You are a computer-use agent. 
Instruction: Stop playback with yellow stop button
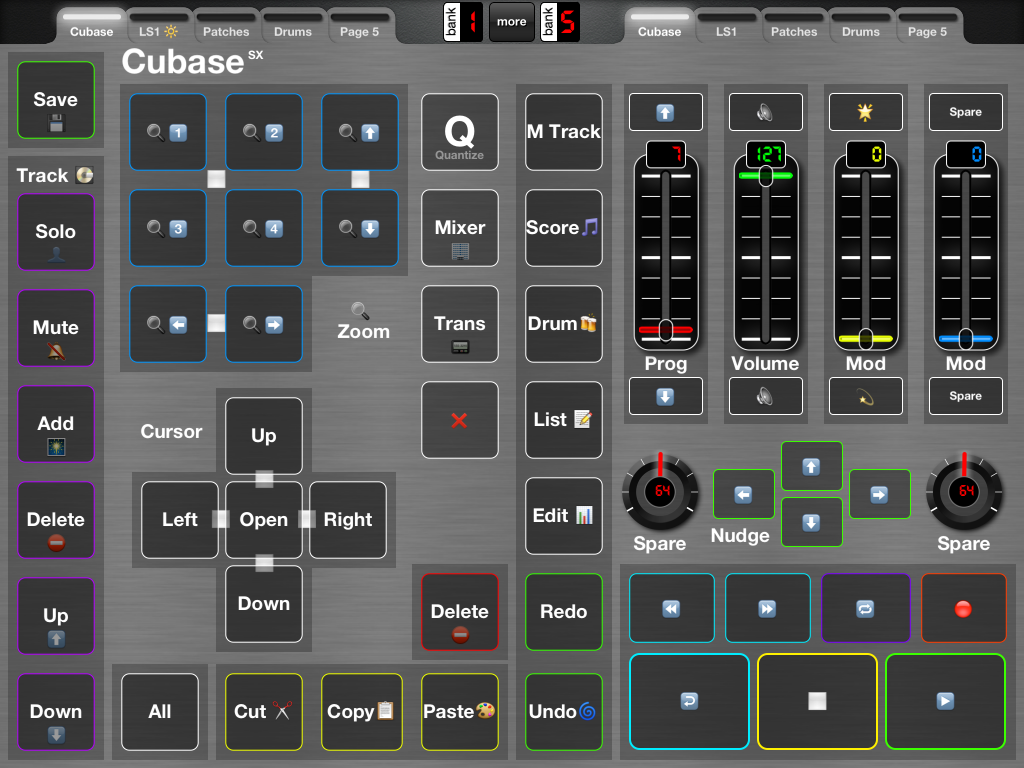tap(817, 701)
